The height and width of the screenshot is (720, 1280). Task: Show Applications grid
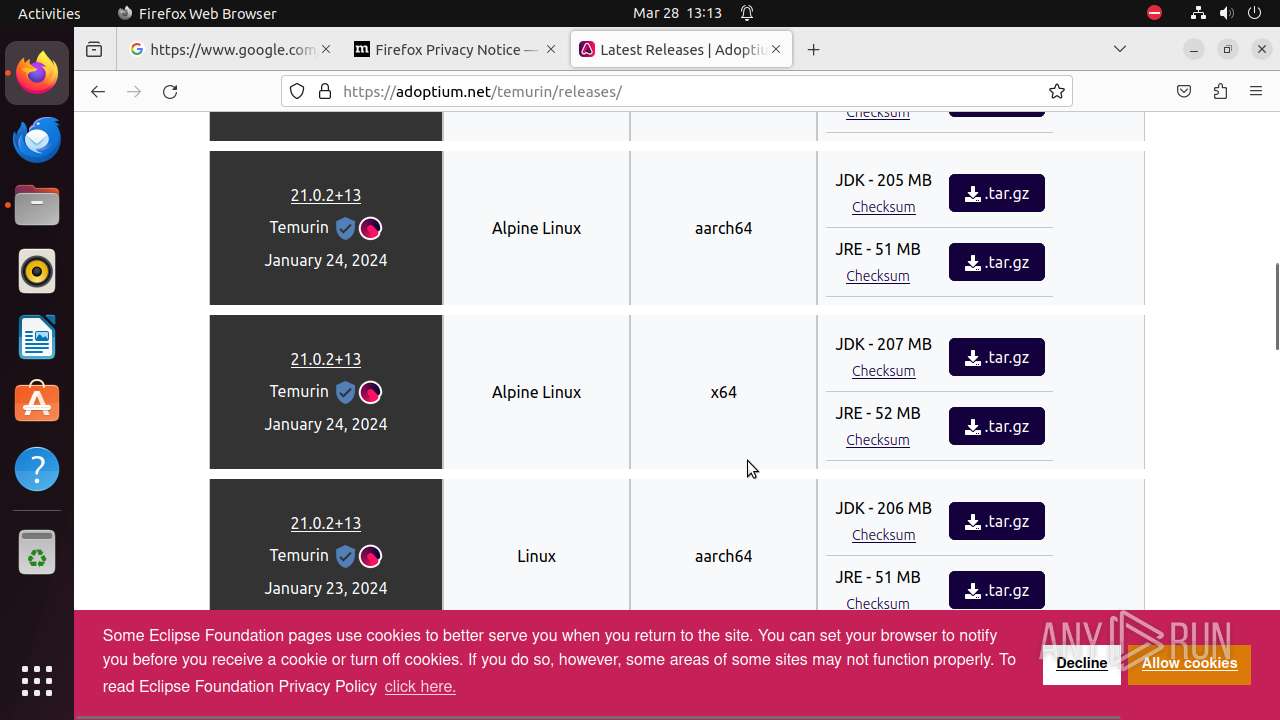(37, 681)
